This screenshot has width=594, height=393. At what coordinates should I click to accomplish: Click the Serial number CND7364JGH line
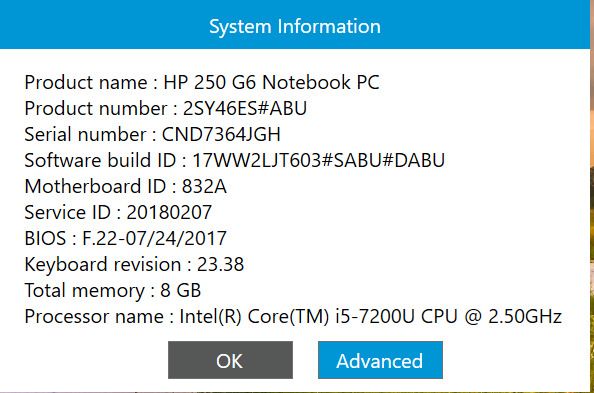click(152, 135)
